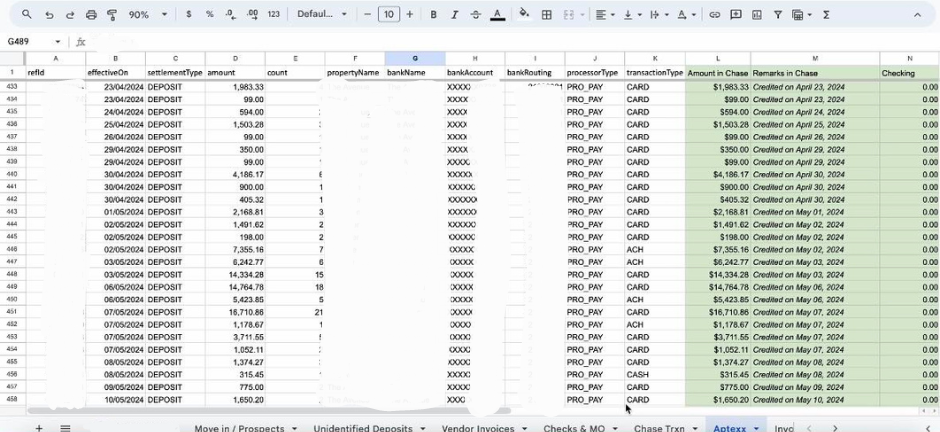Viewport: 940px width, 432px height.
Task: Increase font size with plus button
Action: click(x=409, y=14)
